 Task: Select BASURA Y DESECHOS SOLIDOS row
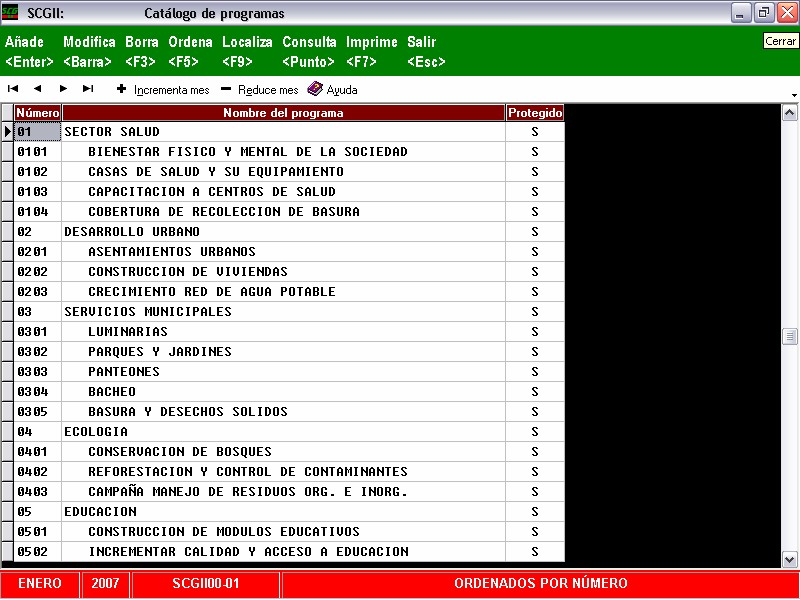[x=283, y=412]
